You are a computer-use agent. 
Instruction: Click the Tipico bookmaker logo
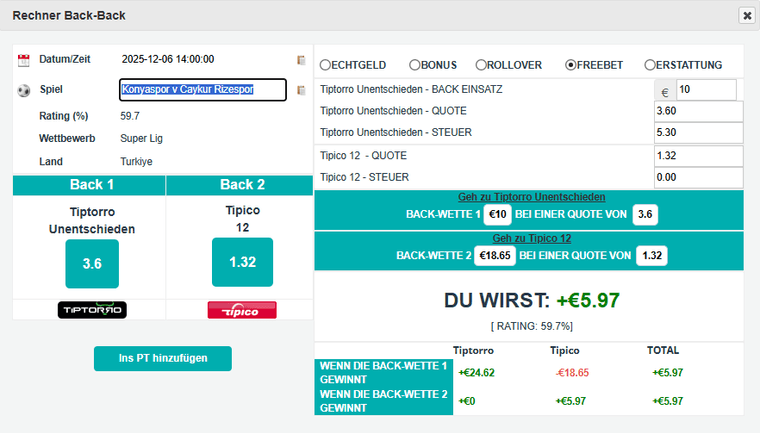tap(242, 310)
